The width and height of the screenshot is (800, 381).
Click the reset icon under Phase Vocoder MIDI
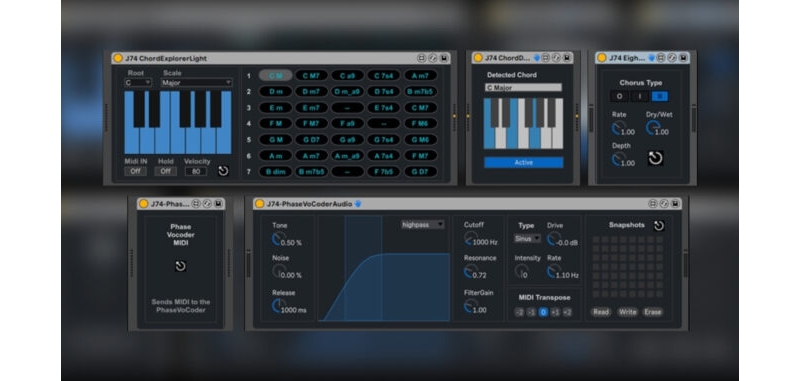(x=180, y=266)
